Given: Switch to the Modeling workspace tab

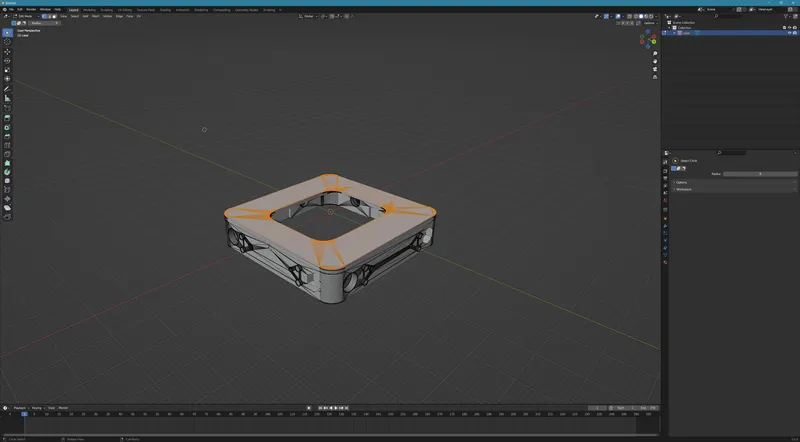Looking at the screenshot, I should pos(89,10).
